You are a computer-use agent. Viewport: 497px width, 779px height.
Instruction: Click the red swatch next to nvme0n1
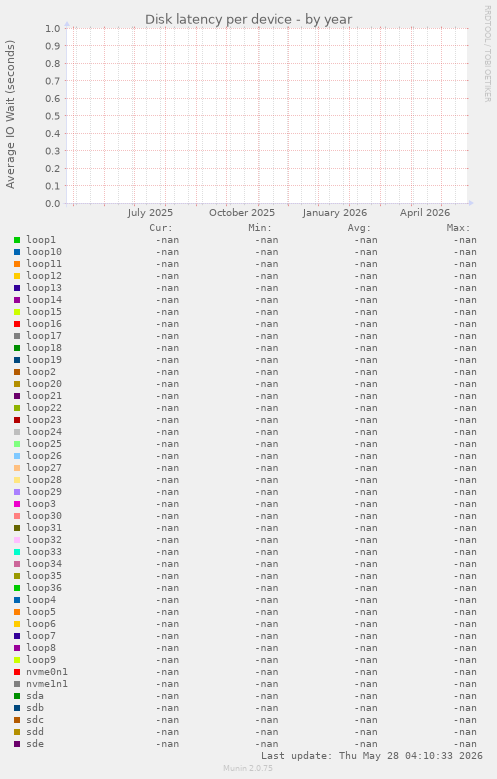17,672
